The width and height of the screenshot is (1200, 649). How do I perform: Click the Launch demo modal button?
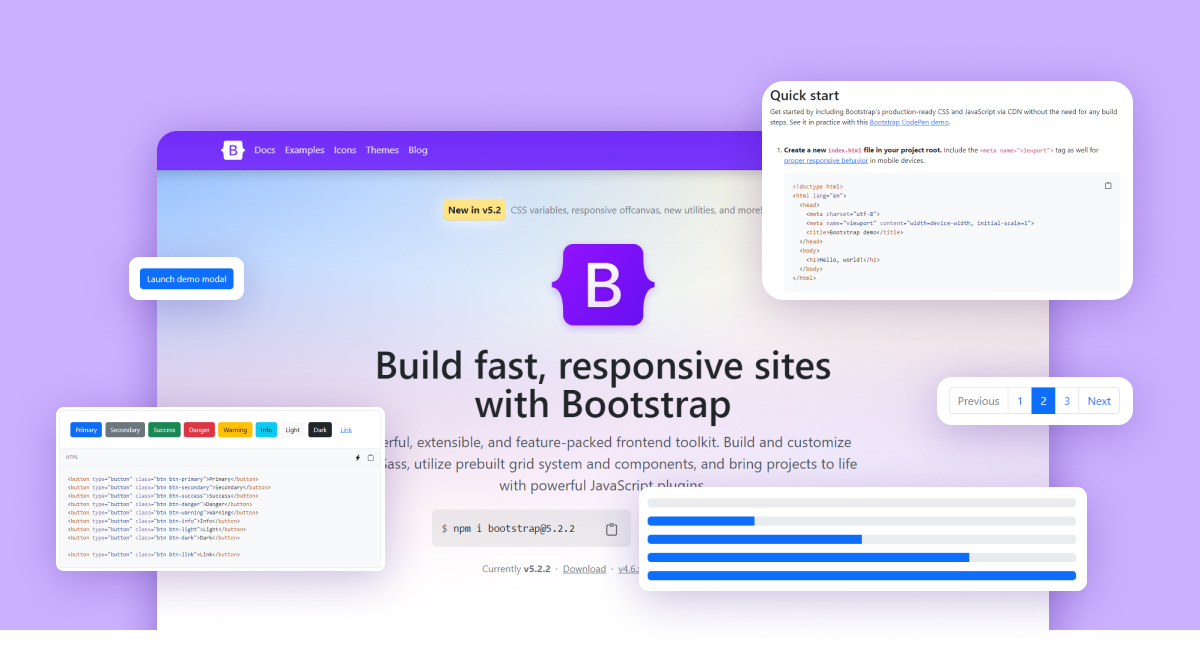[x=186, y=279]
